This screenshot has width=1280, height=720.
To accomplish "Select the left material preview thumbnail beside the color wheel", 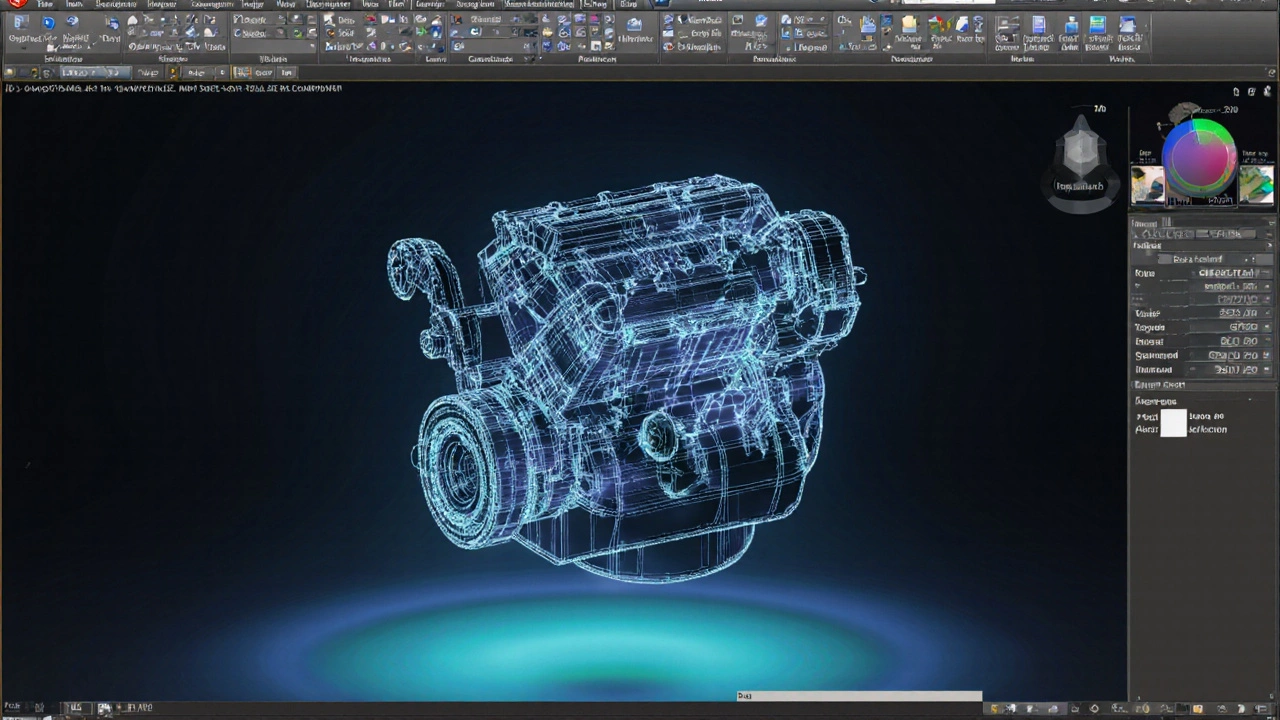I will click(1148, 185).
